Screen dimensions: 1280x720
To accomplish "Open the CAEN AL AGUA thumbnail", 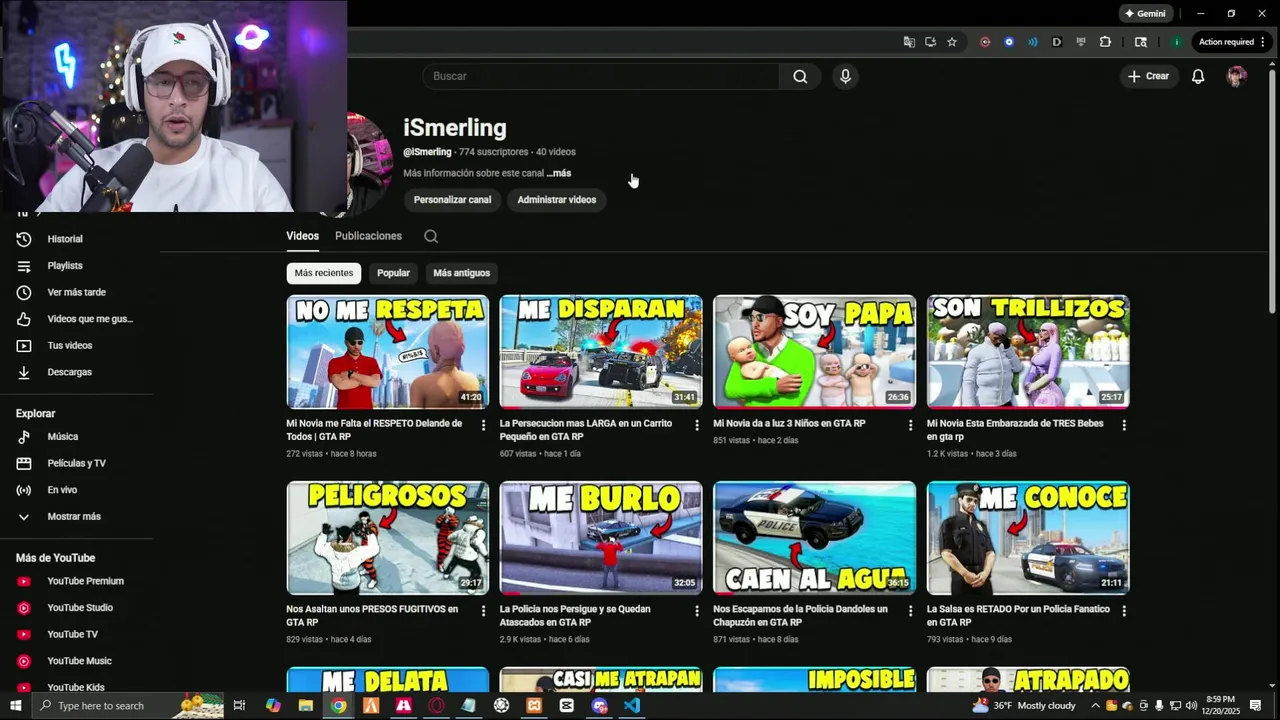I will pyautogui.click(x=814, y=538).
